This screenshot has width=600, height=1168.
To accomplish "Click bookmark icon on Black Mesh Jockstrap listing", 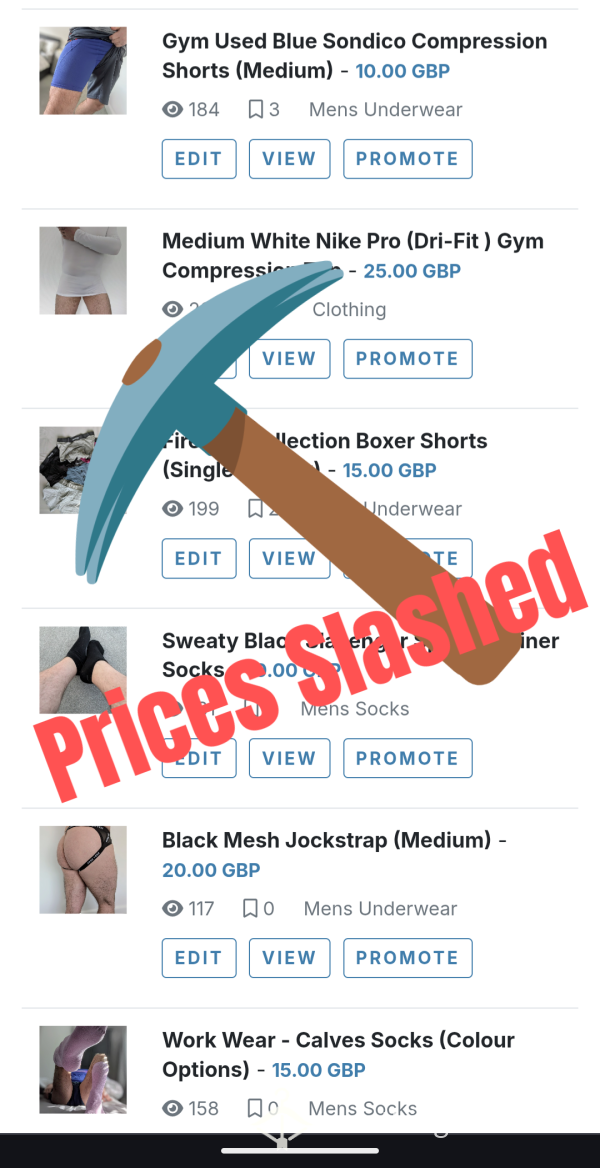I will [x=250, y=908].
